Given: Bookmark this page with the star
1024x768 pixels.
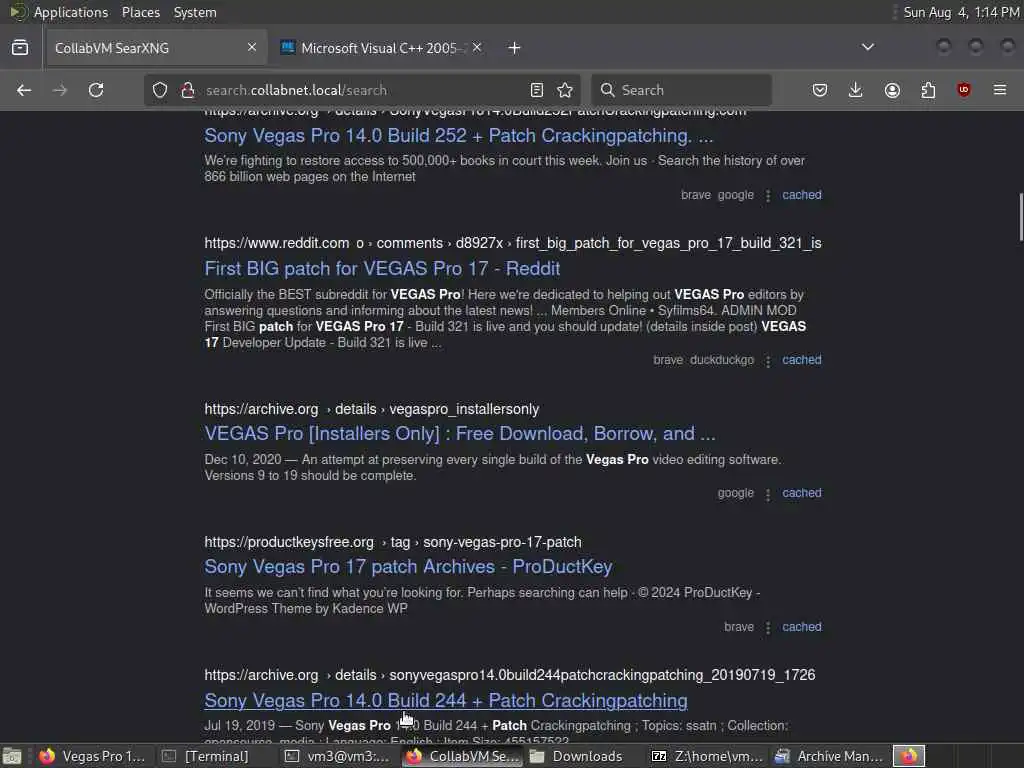Looking at the screenshot, I should (x=565, y=90).
